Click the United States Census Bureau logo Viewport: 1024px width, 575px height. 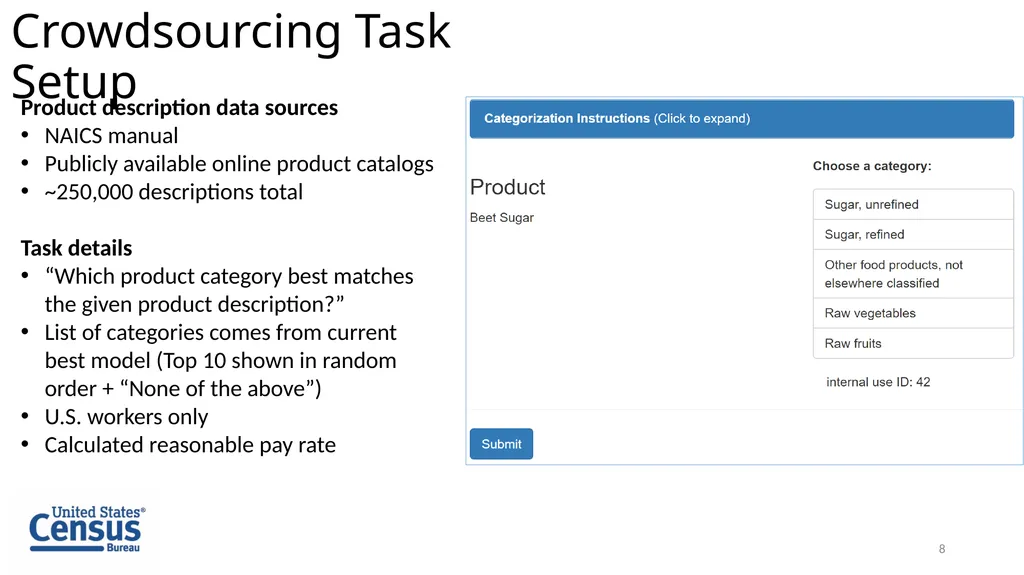click(87, 529)
